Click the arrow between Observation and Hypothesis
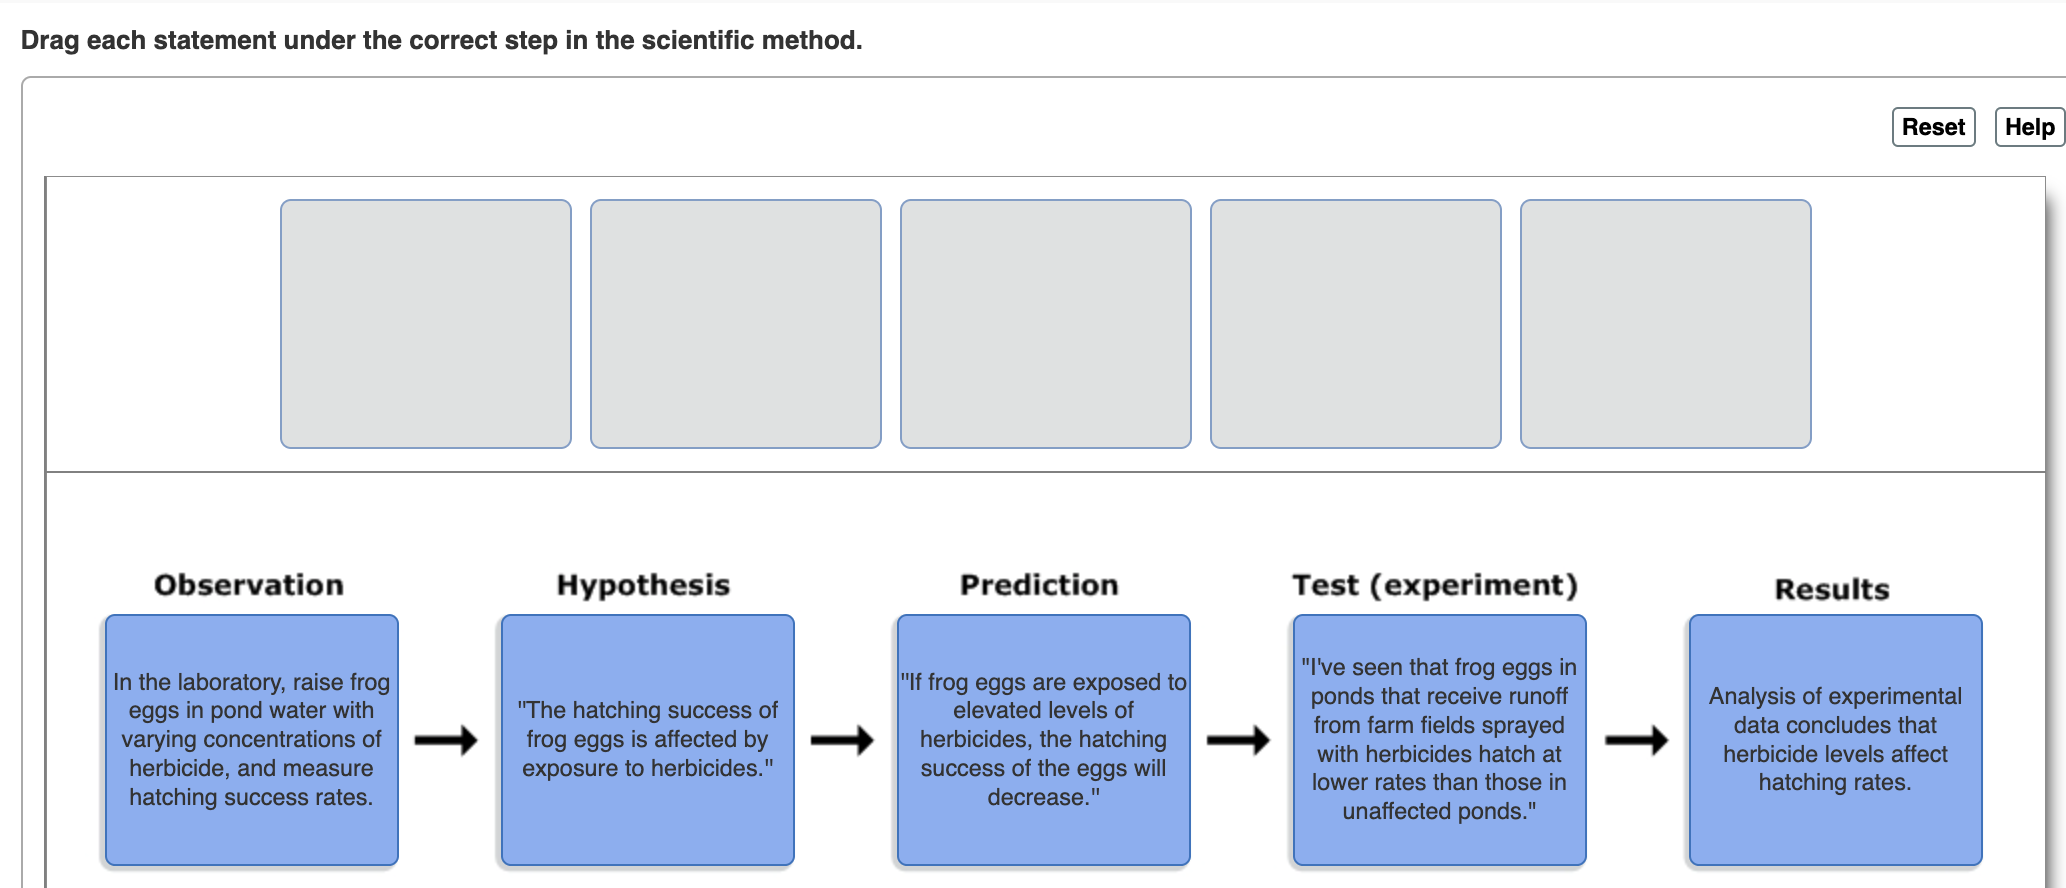The height and width of the screenshot is (888, 2066). (x=448, y=738)
